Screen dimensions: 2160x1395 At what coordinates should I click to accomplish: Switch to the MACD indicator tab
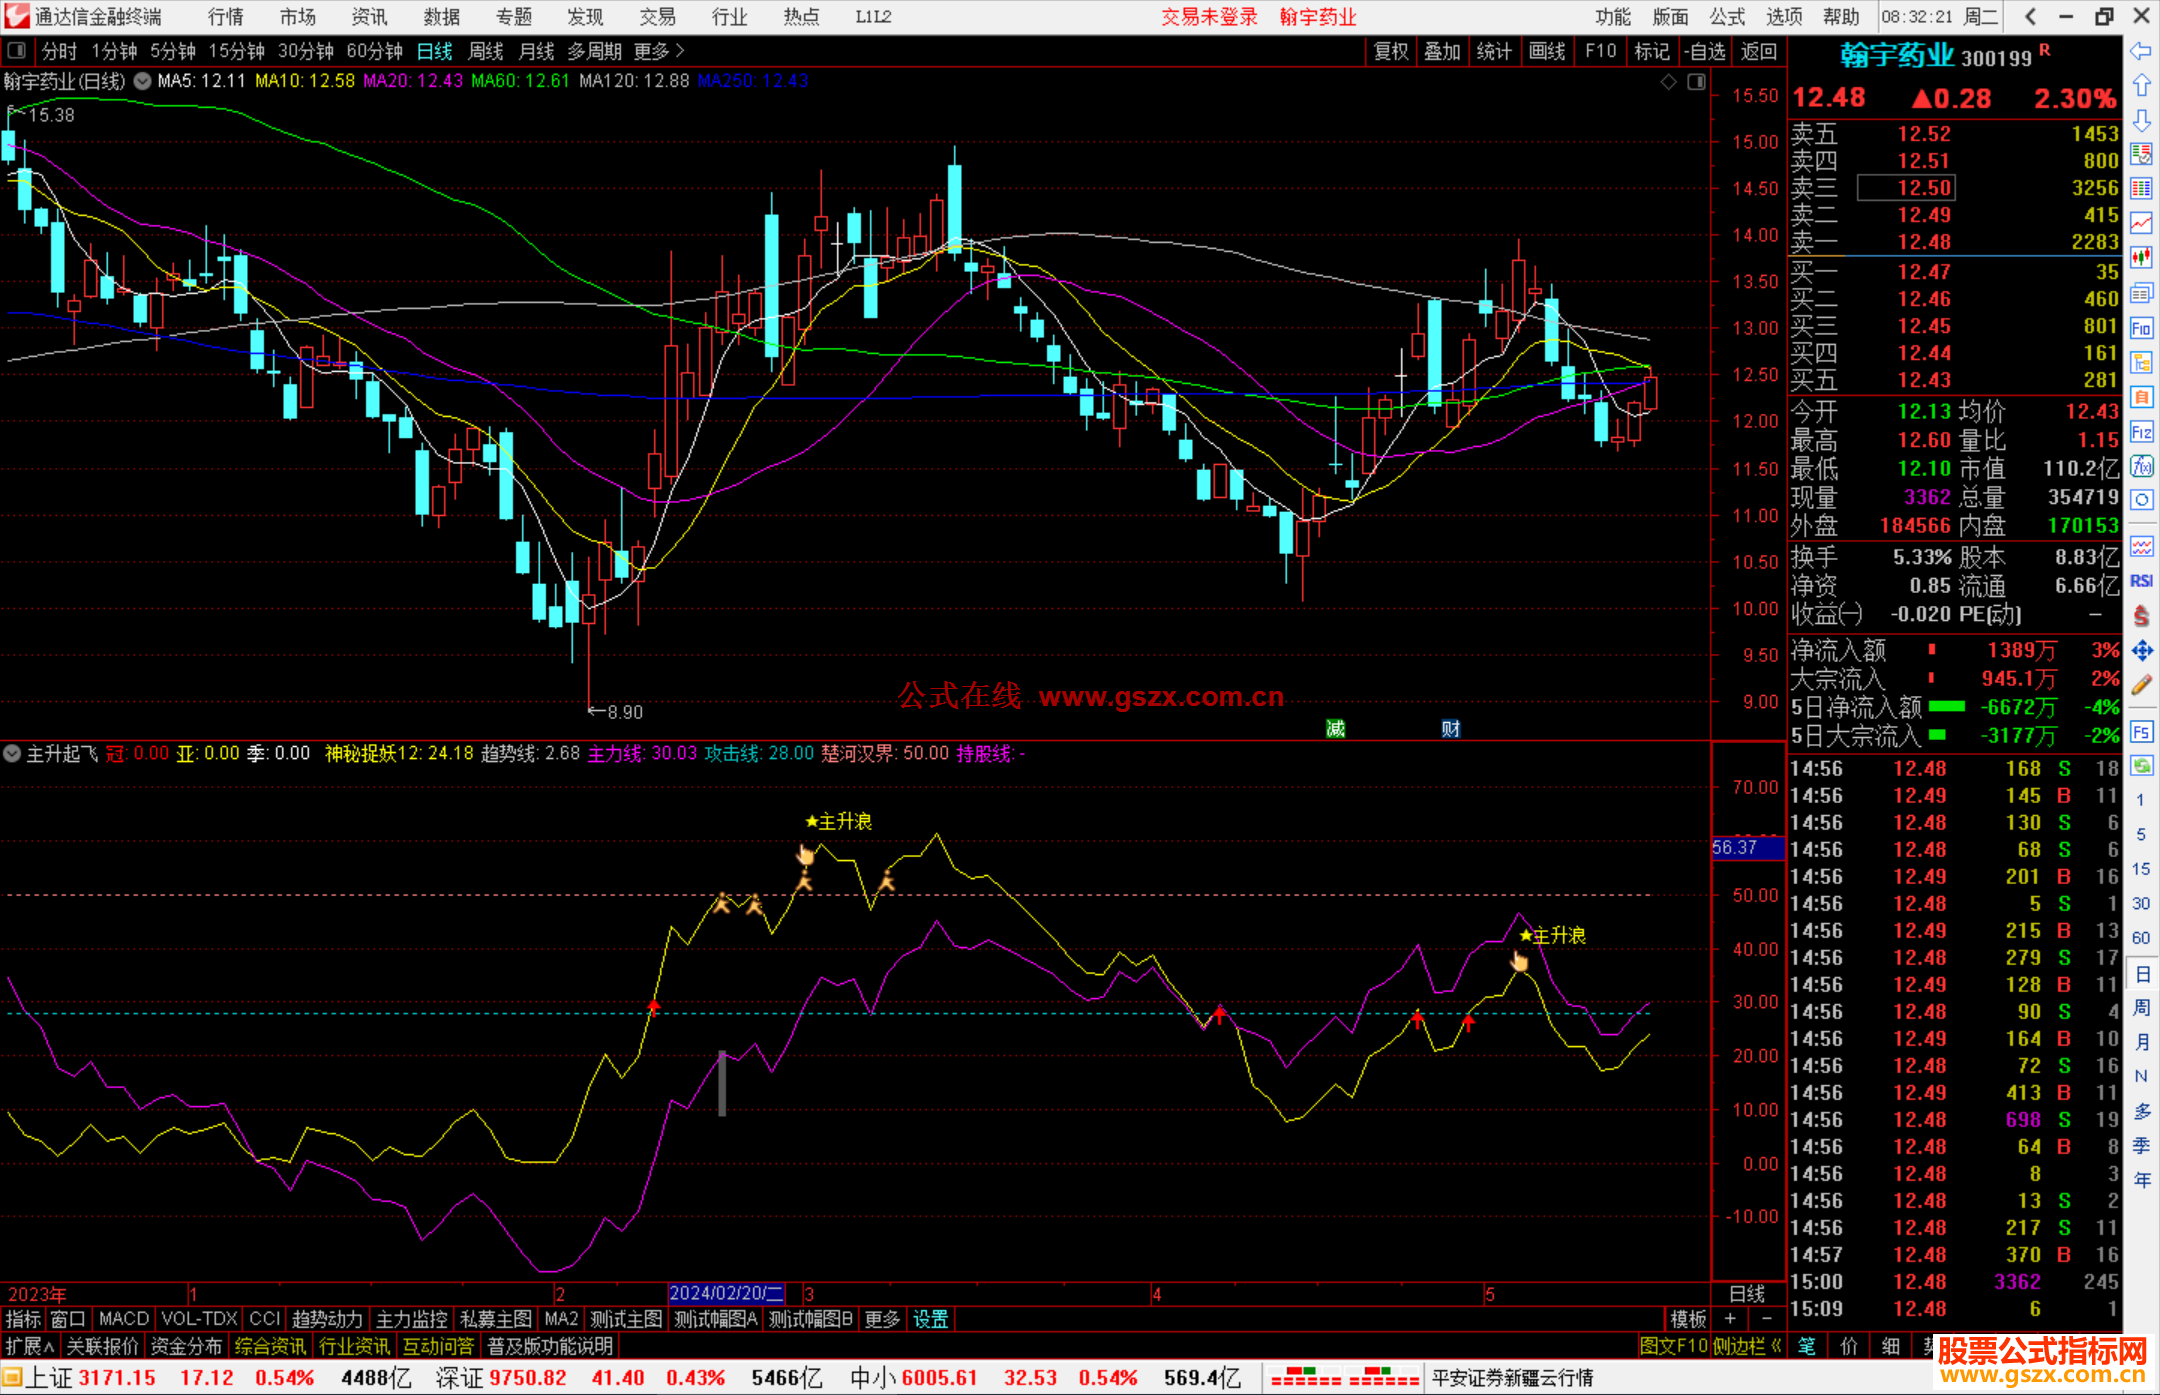point(124,1319)
